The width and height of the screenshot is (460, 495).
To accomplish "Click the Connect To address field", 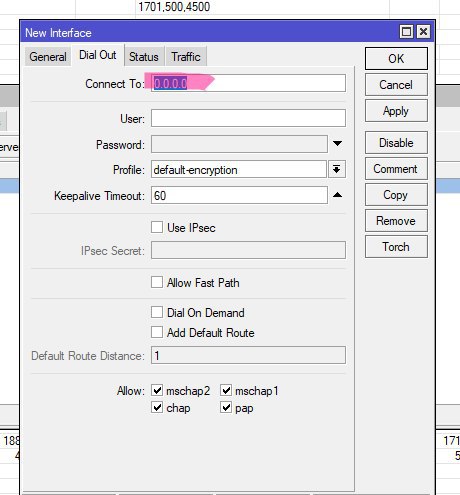I will (248, 83).
